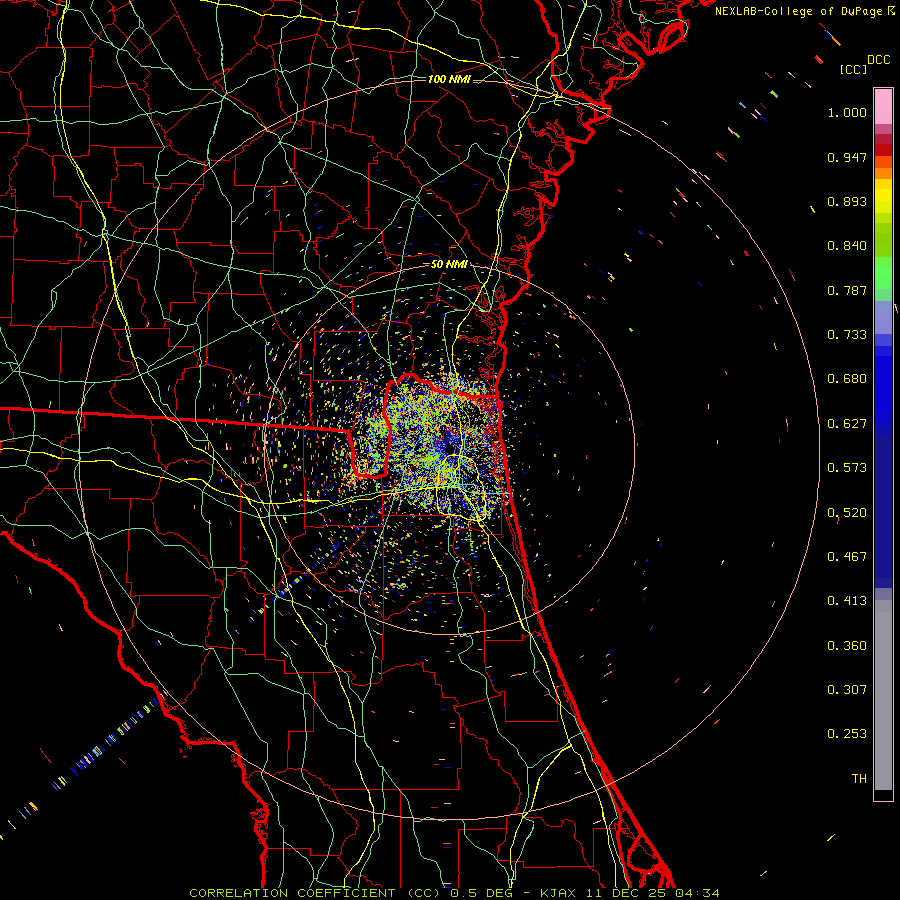The width and height of the screenshot is (900, 900).
Task: Click the 0.840 legend value
Action: pyautogui.click(x=847, y=246)
